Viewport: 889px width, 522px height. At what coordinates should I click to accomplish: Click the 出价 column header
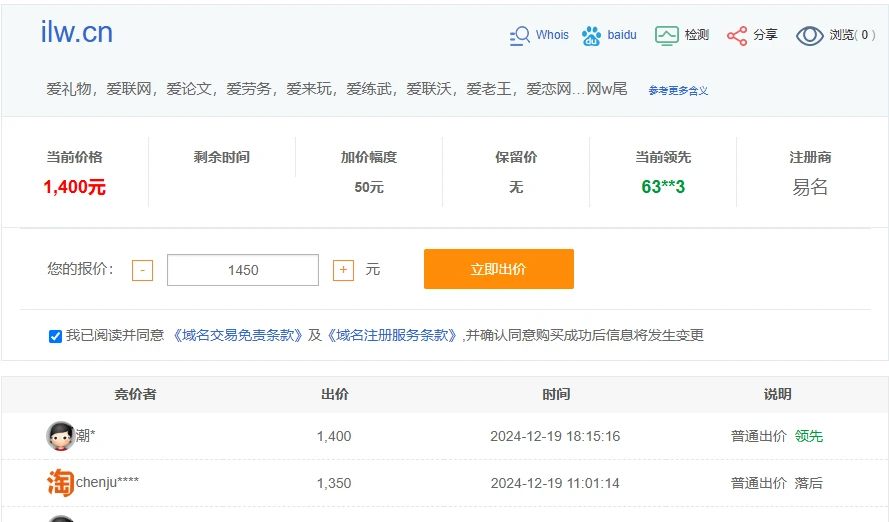pos(335,395)
